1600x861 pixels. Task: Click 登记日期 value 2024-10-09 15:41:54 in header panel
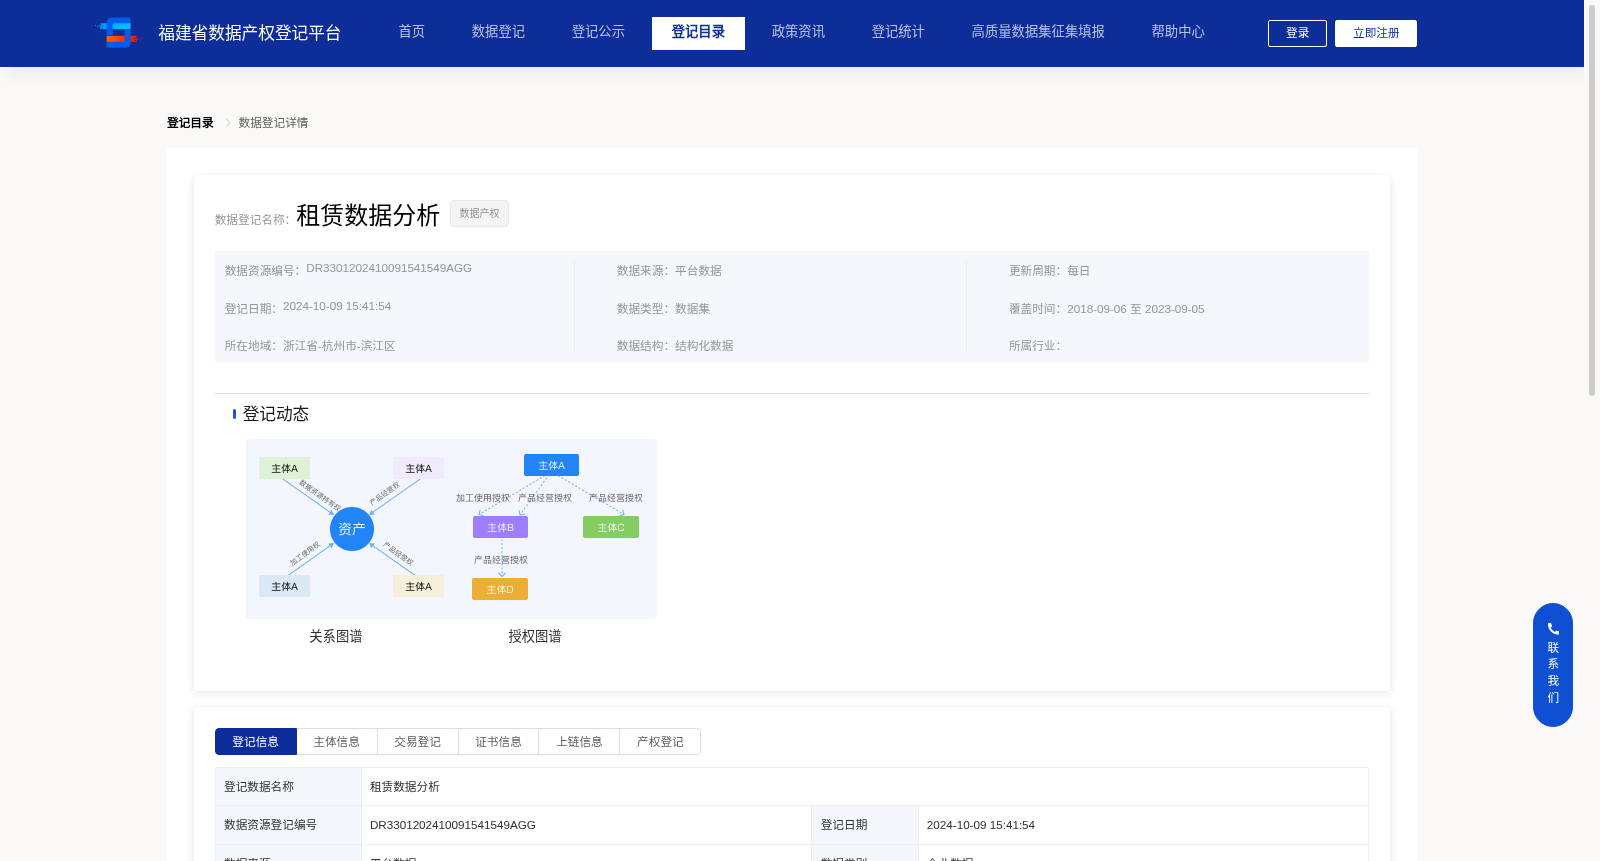pos(337,306)
